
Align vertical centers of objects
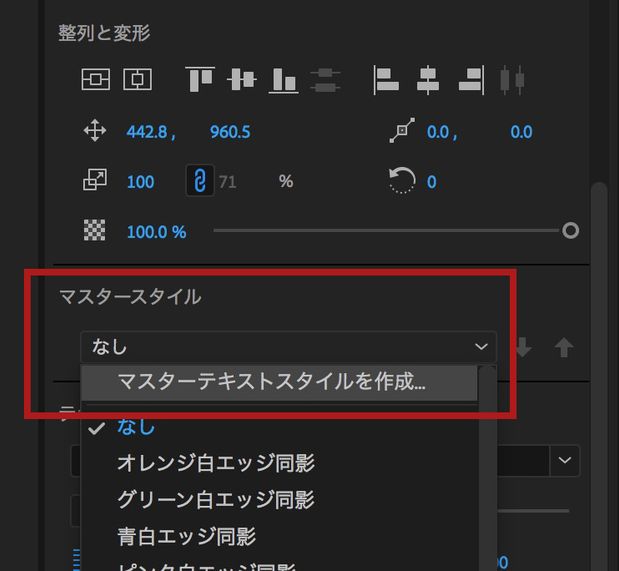(242, 79)
